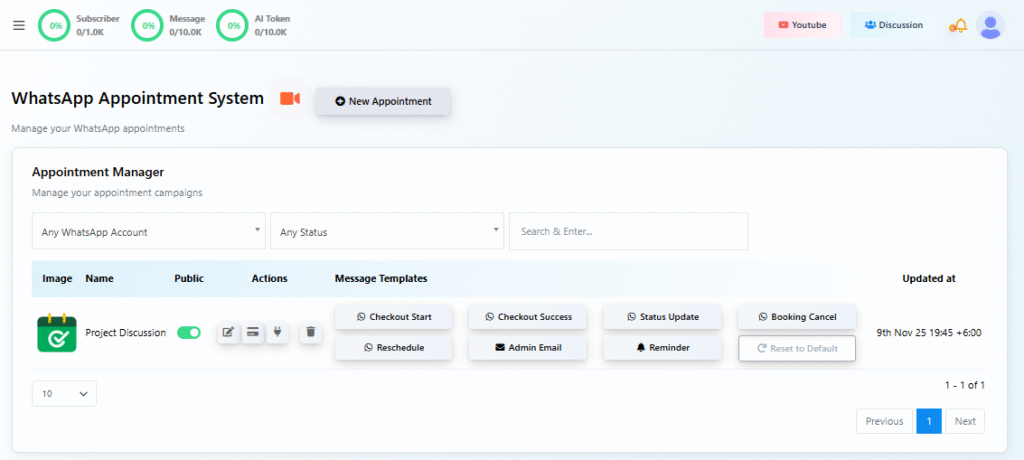1024x460 pixels.
Task: Open the notifications bell icon
Action: point(958,25)
